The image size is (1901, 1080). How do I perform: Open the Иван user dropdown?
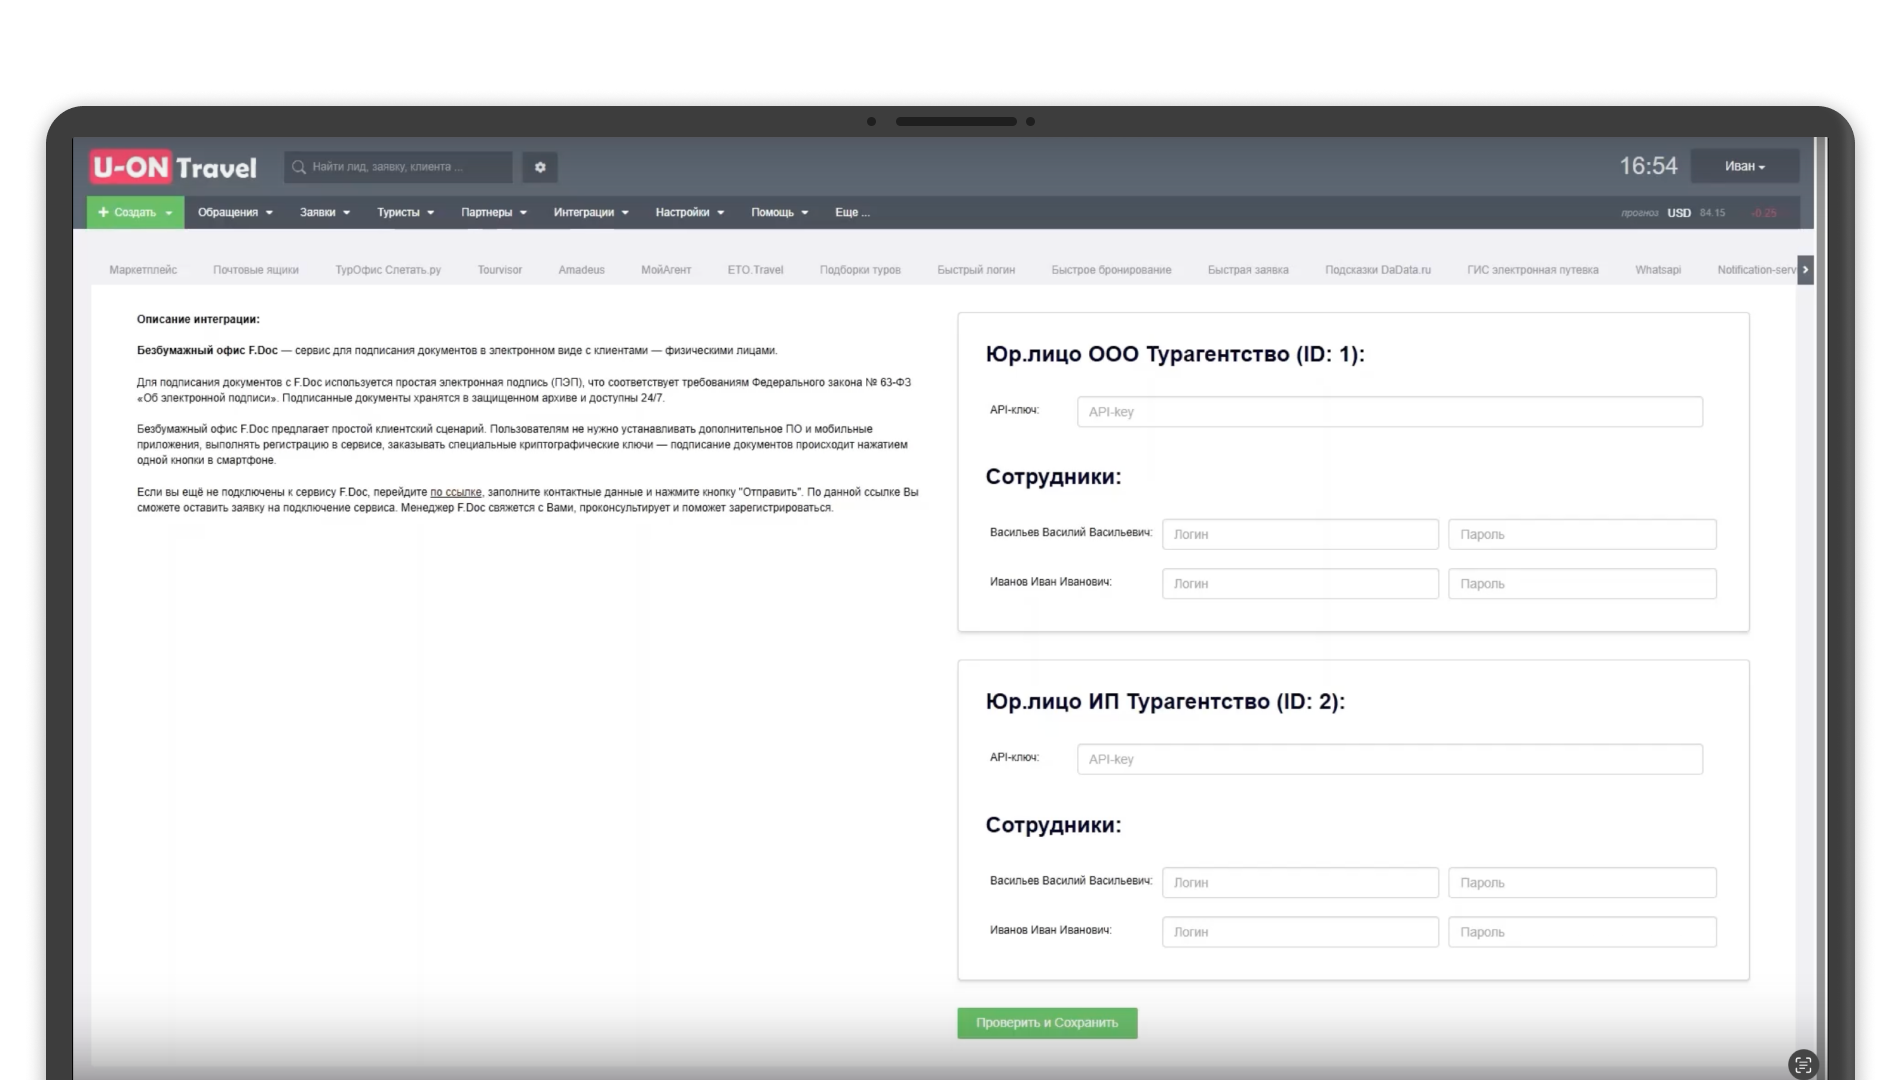click(1744, 166)
